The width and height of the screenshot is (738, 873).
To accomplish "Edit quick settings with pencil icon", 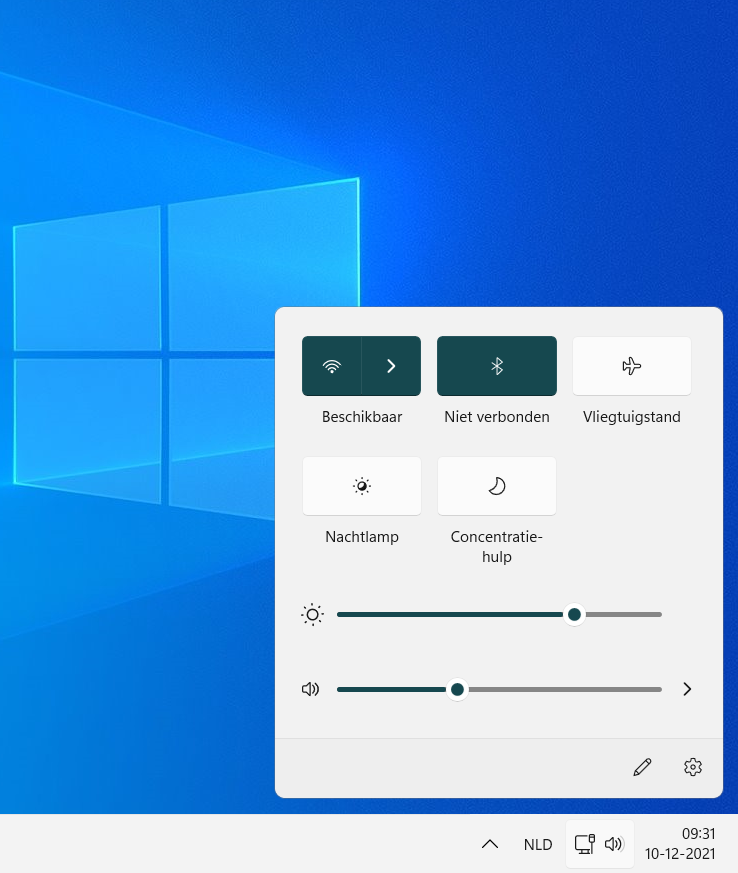I will pyautogui.click(x=642, y=767).
